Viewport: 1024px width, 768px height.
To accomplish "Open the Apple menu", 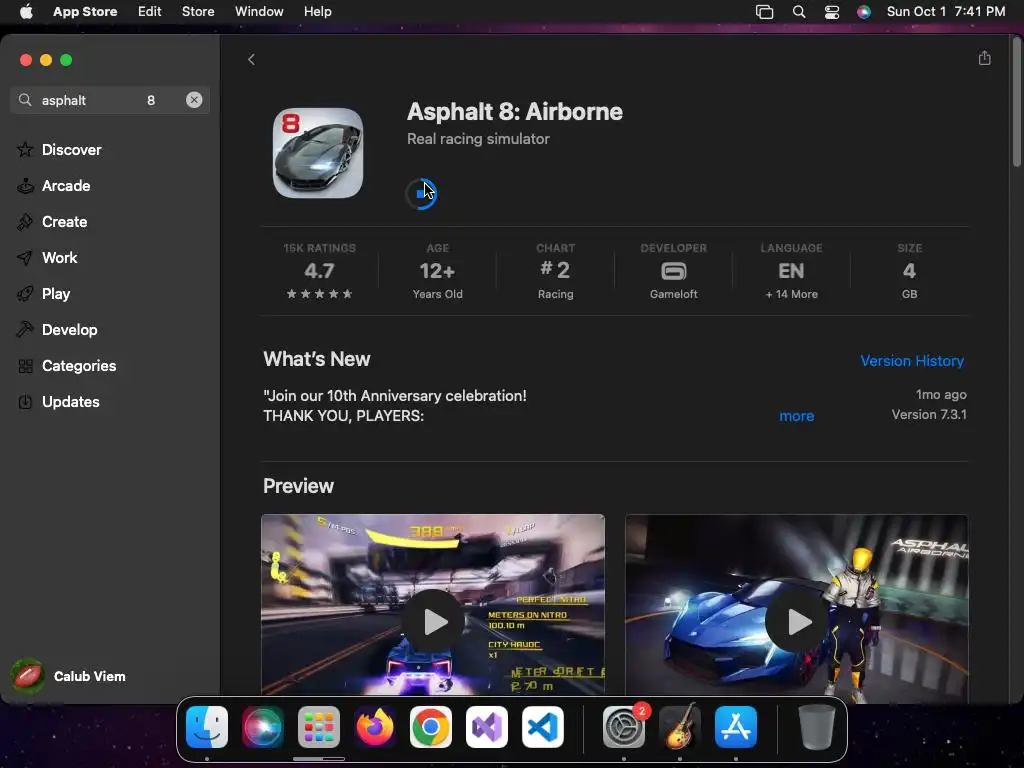I will (x=26, y=12).
